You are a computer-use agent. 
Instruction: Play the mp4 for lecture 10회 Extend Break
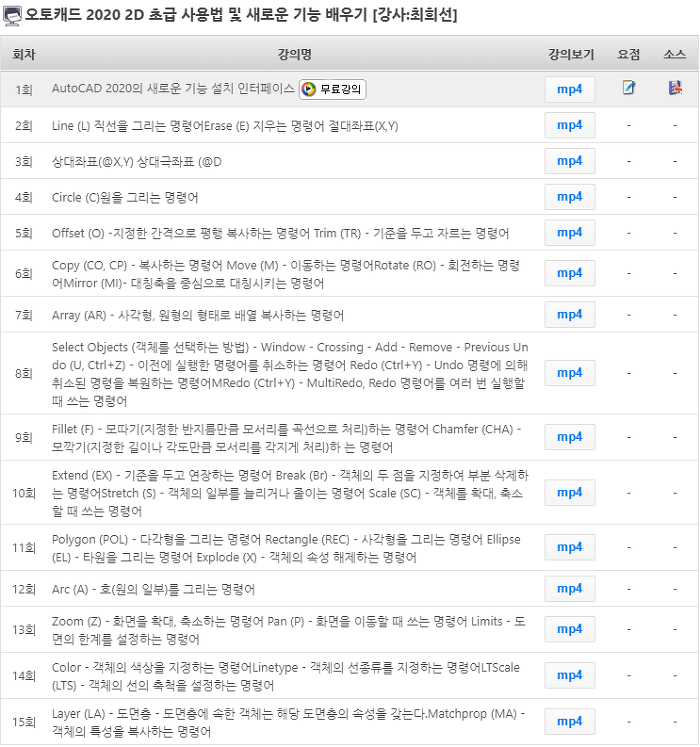point(569,493)
